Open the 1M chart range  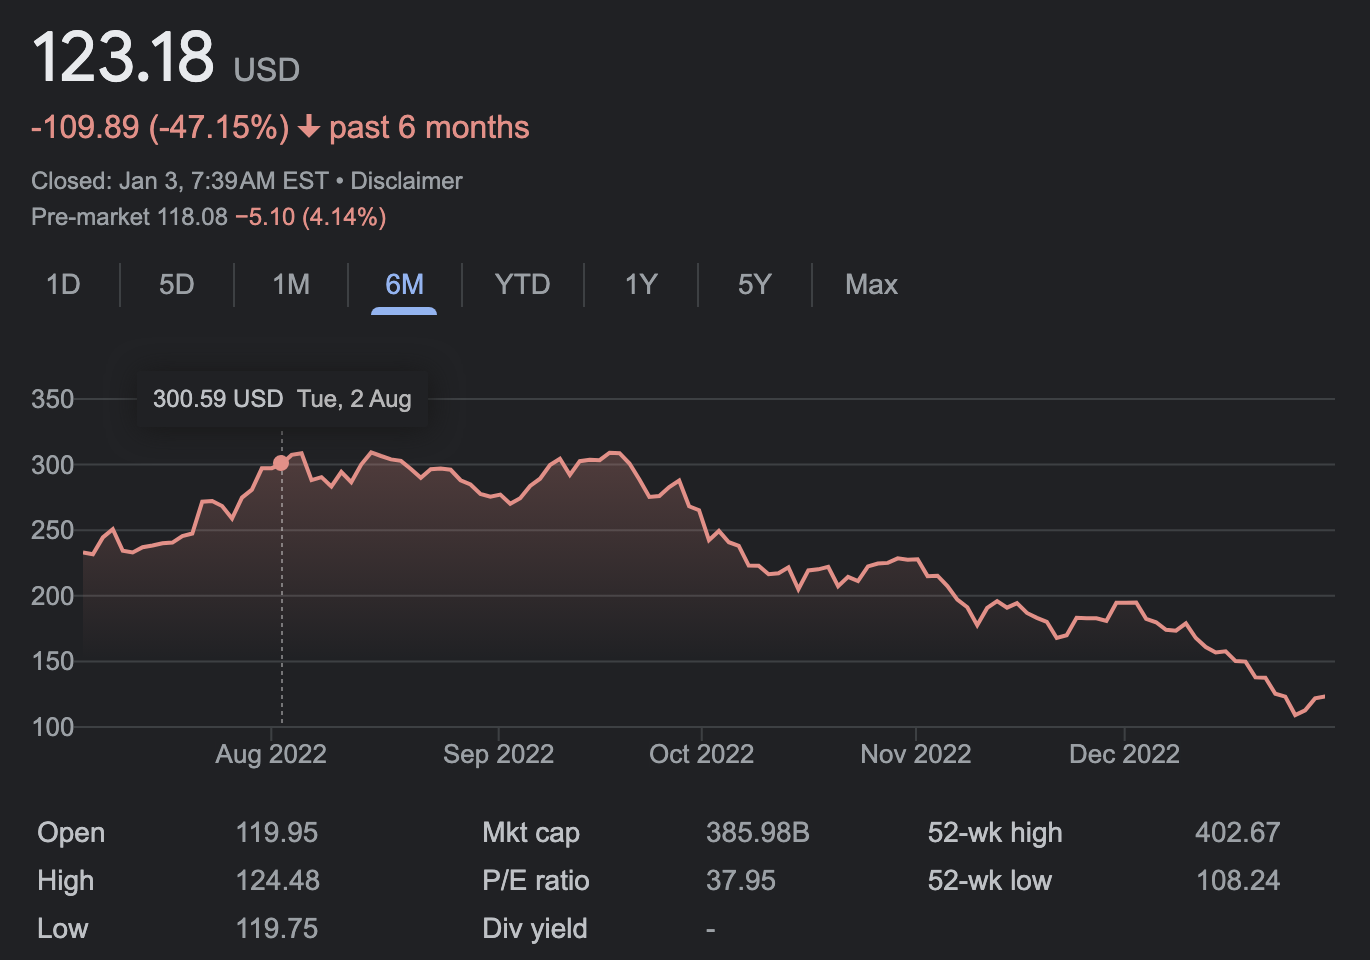[x=291, y=285]
